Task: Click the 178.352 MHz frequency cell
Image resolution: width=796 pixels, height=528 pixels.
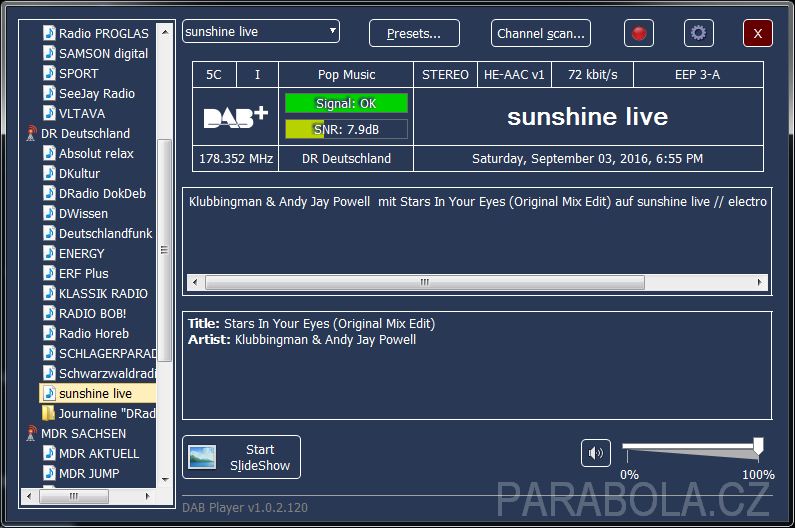Action: coord(236,158)
